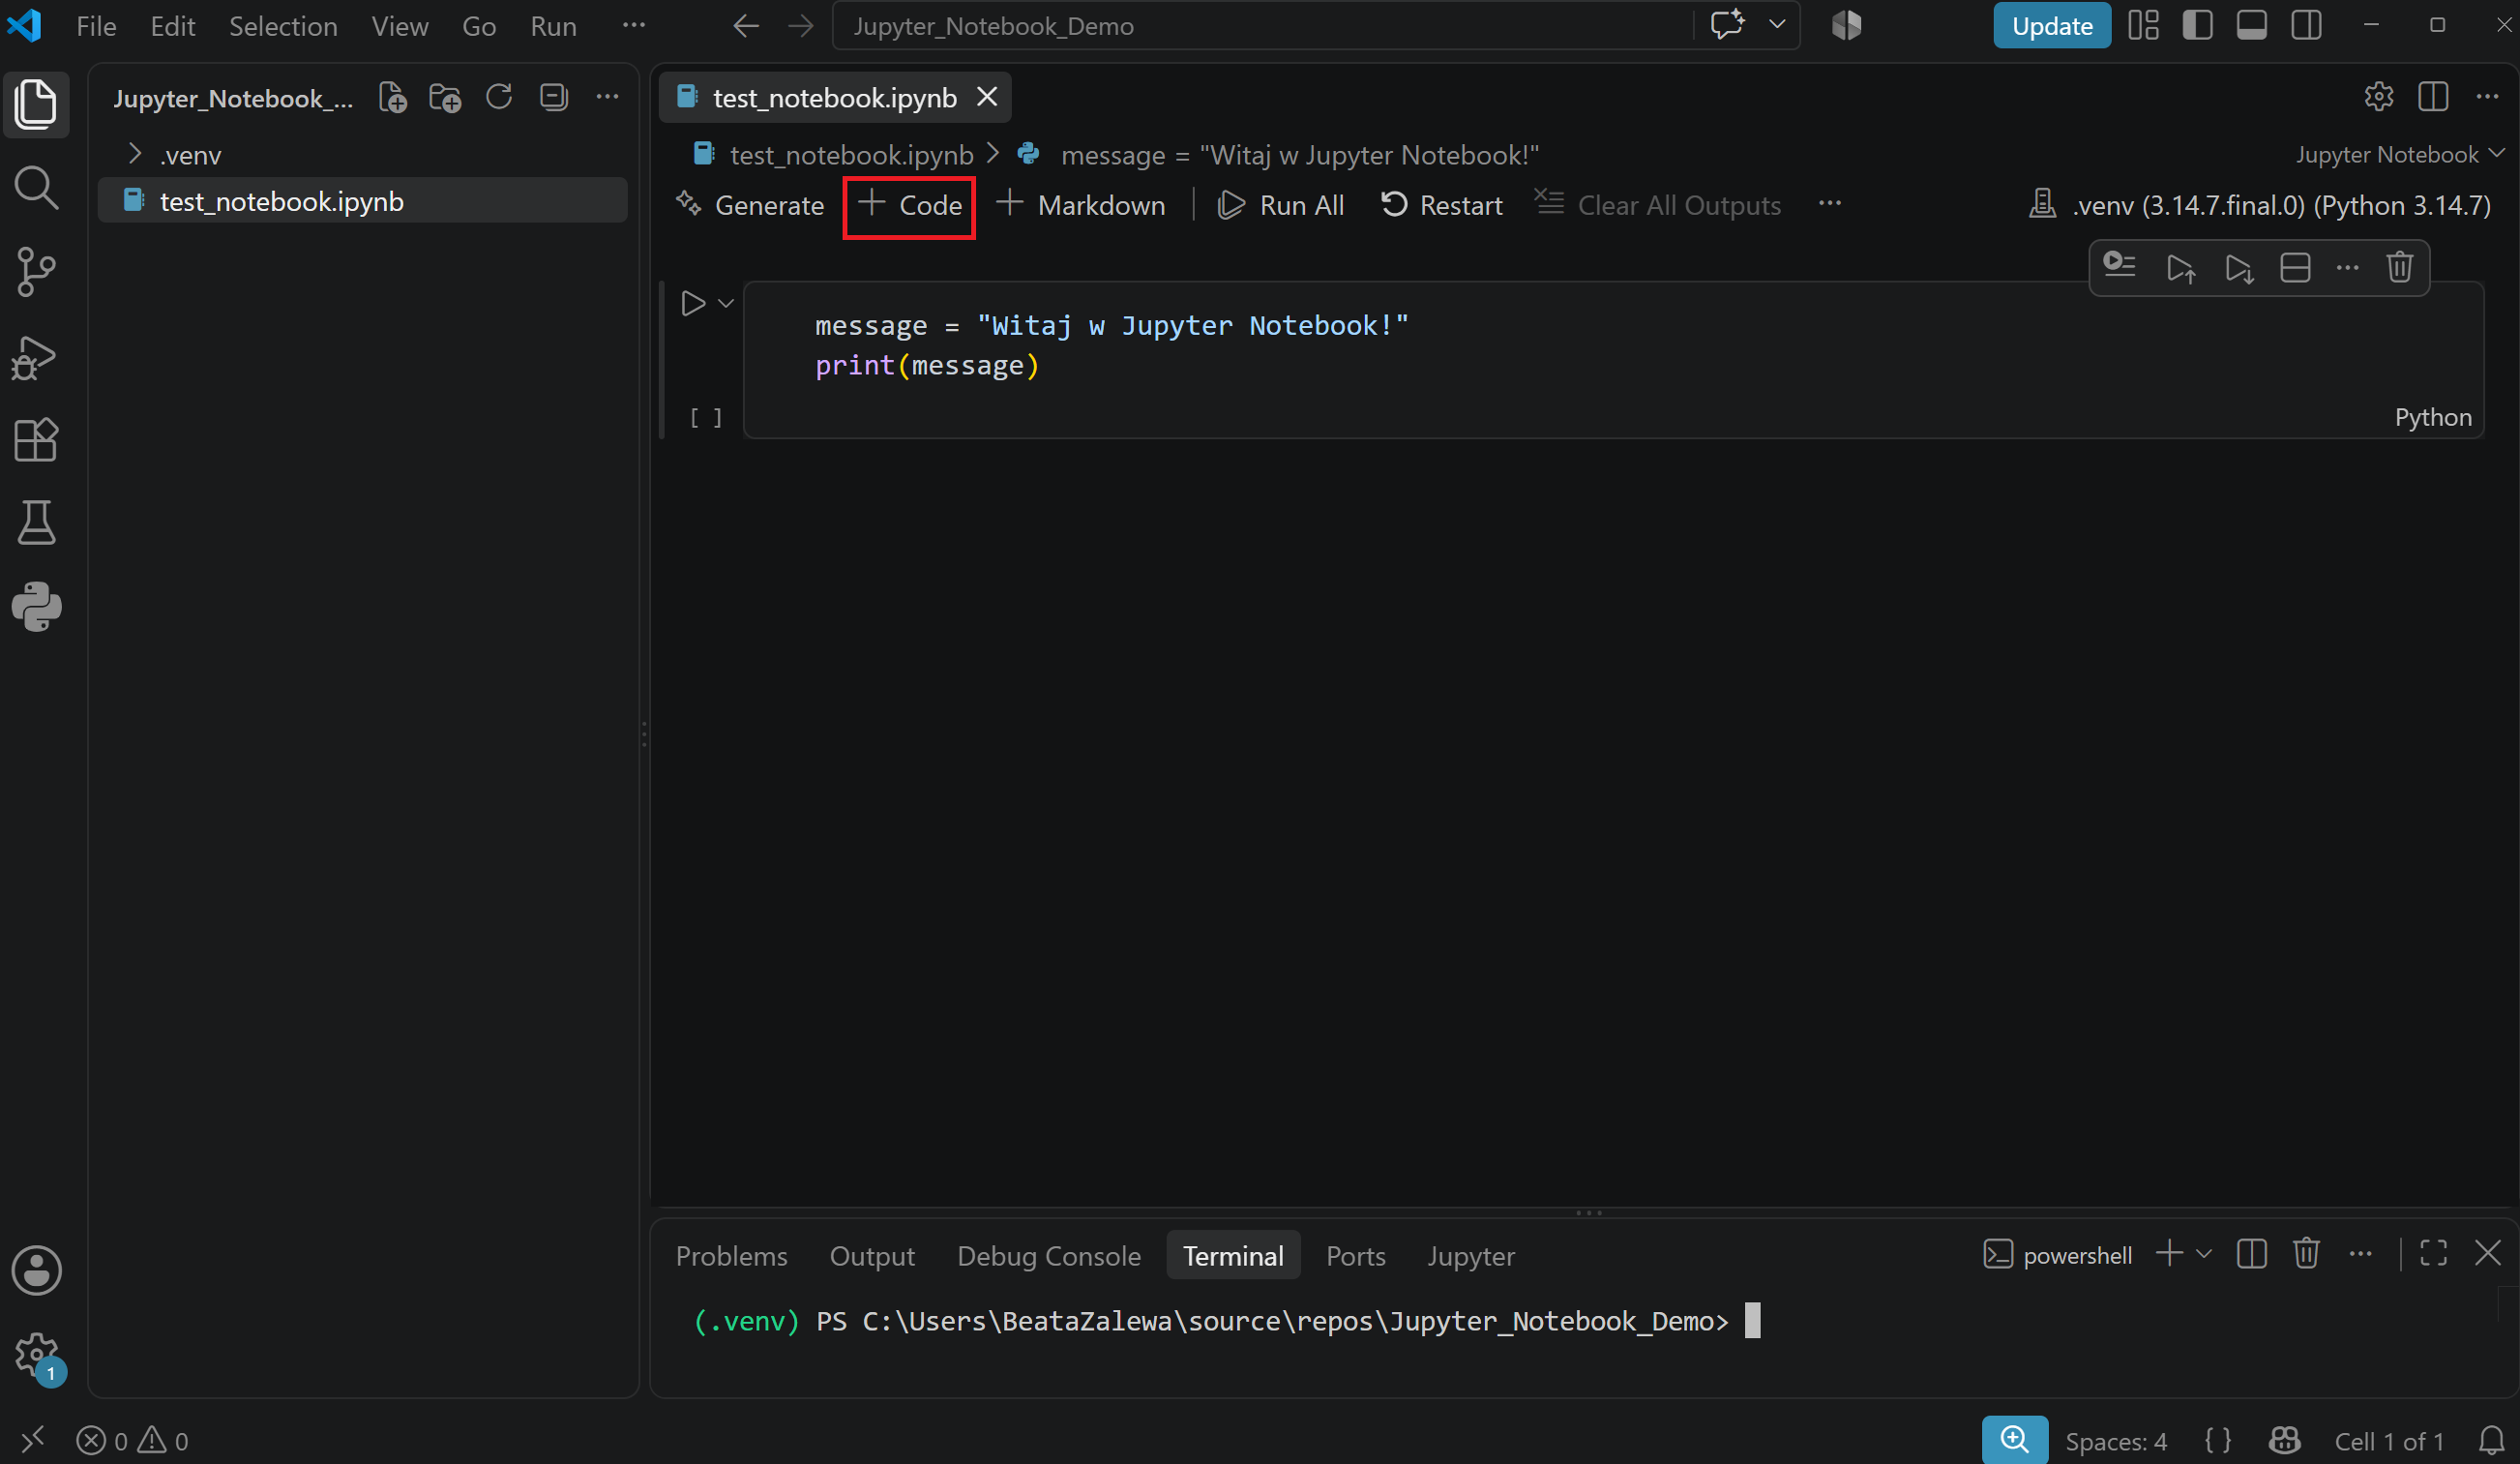Switch to the Debug Console tab
The height and width of the screenshot is (1464, 2520).
(x=1048, y=1255)
